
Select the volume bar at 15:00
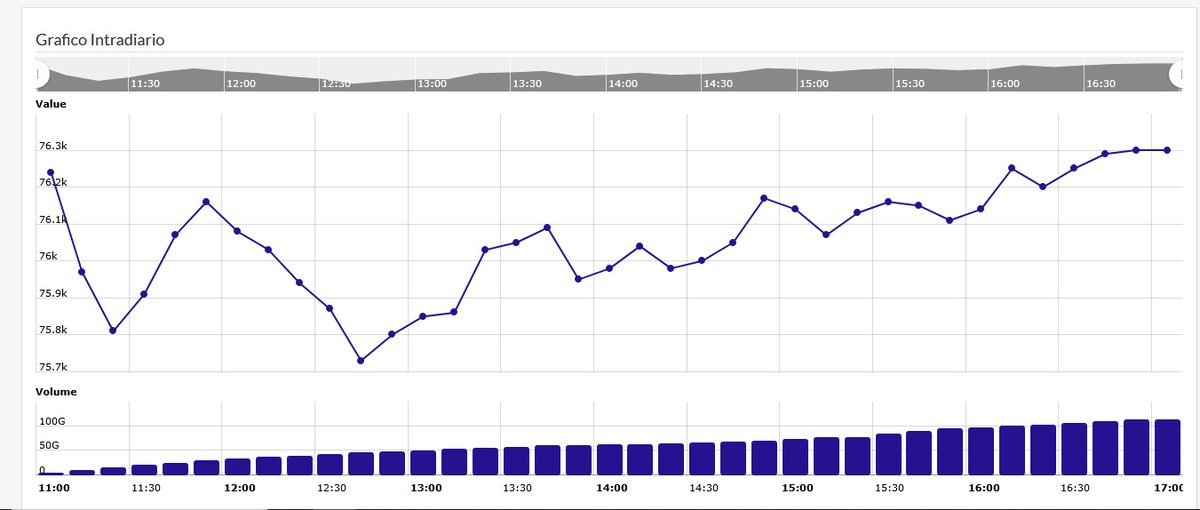tap(795, 456)
